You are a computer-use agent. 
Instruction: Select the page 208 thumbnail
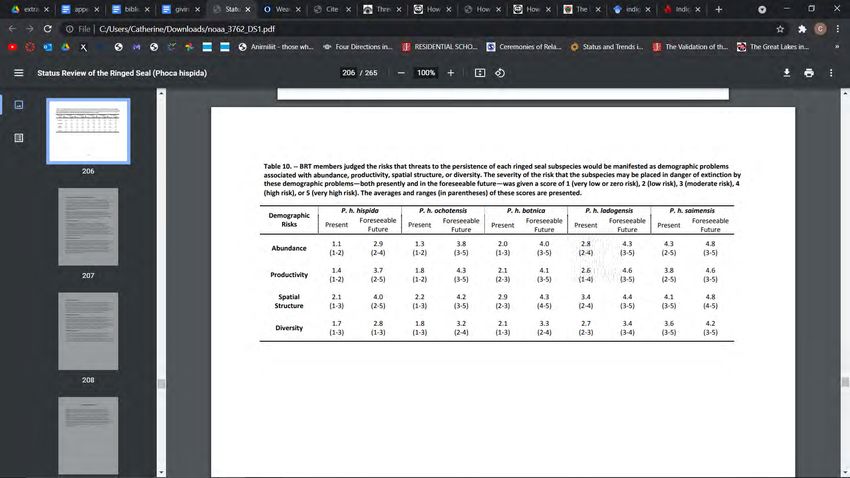pyautogui.click(x=88, y=331)
